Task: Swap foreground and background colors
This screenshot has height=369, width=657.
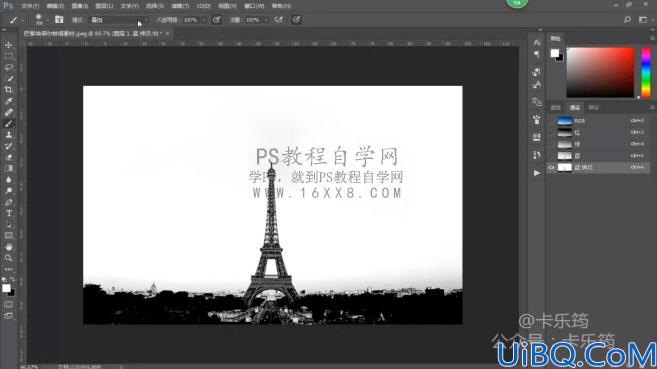Action: coord(12,279)
